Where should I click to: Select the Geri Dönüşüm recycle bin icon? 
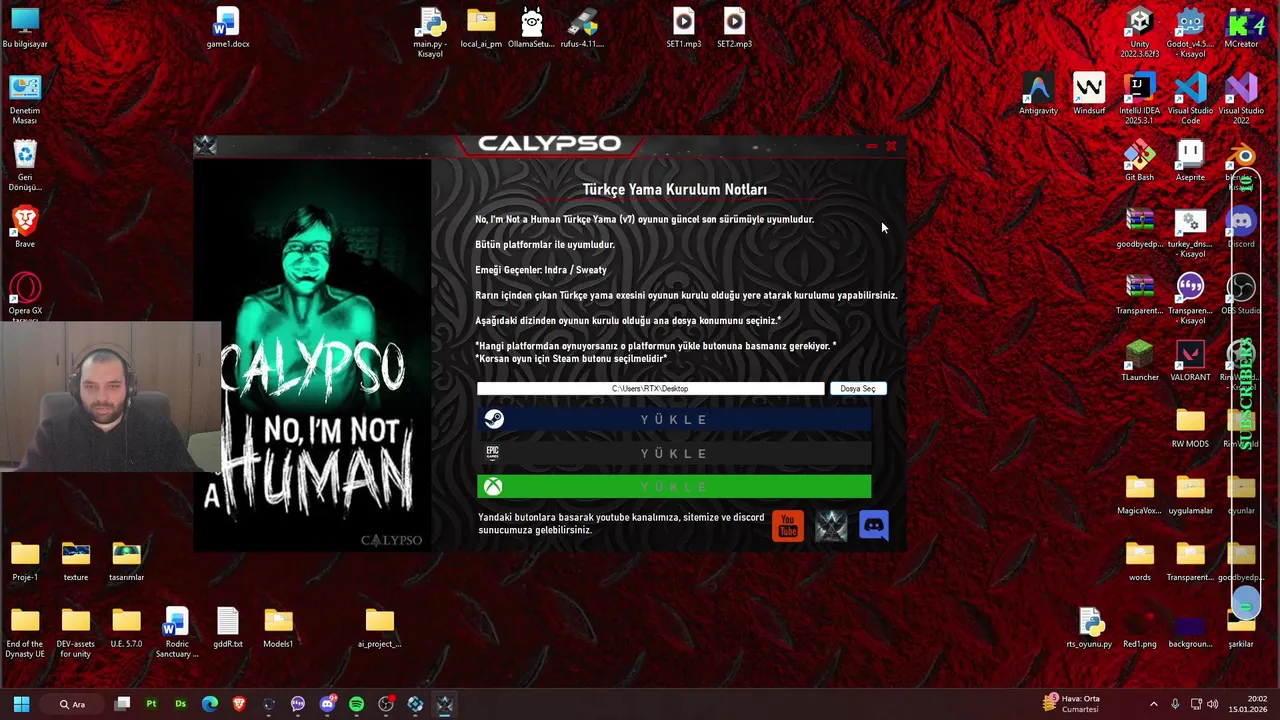tap(25, 166)
